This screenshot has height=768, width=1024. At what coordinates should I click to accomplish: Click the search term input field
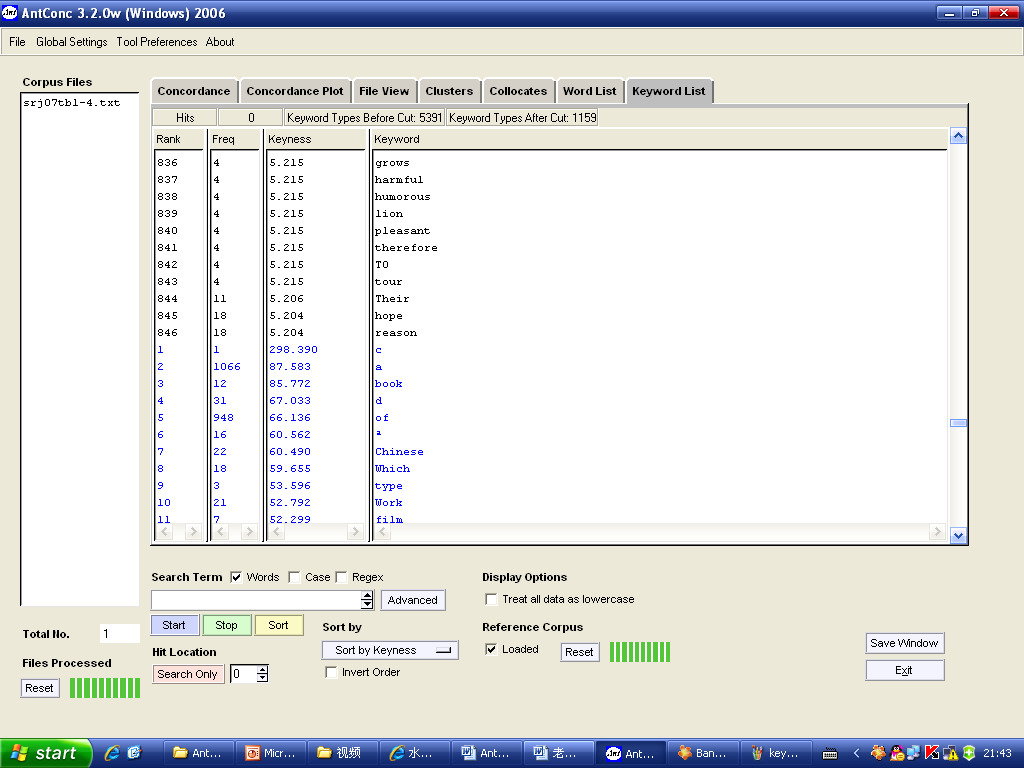click(256, 600)
